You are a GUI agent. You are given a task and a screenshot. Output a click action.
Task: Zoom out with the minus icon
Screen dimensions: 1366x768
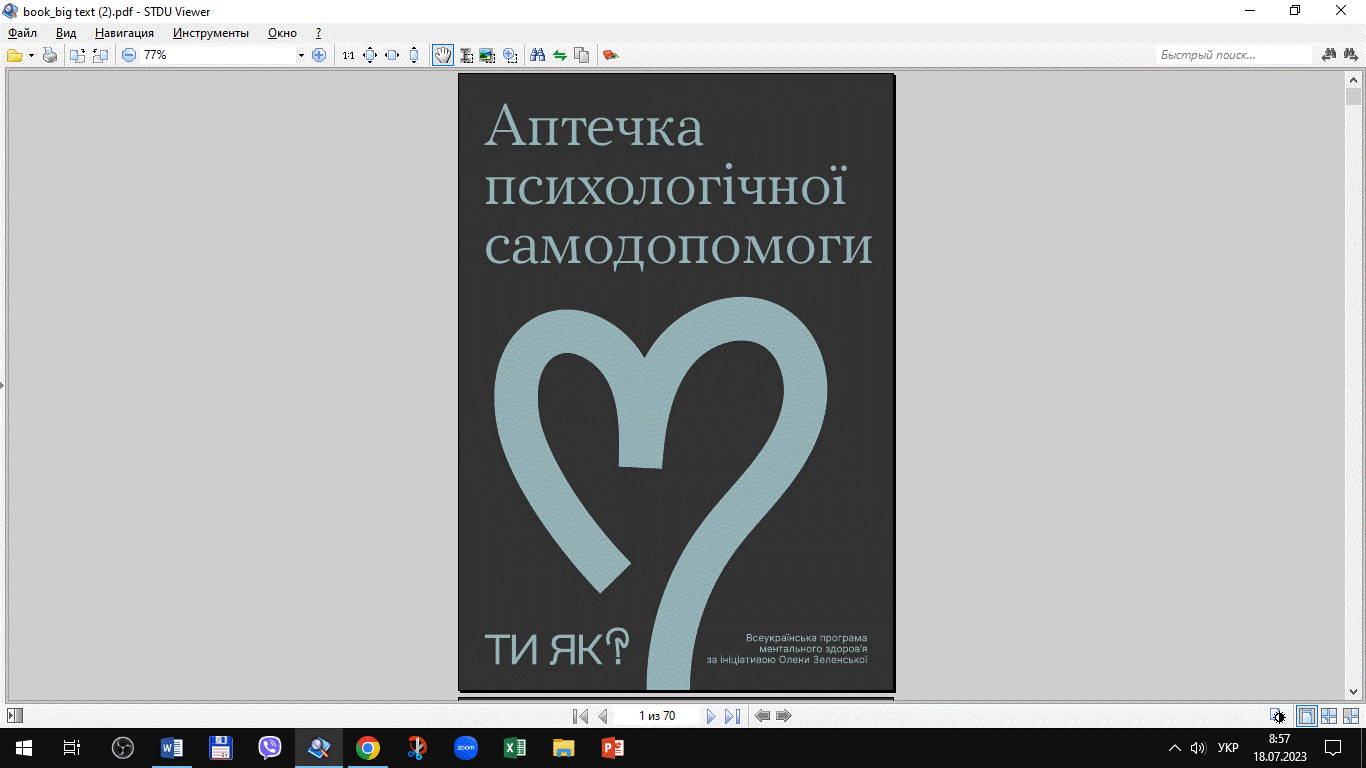129,55
